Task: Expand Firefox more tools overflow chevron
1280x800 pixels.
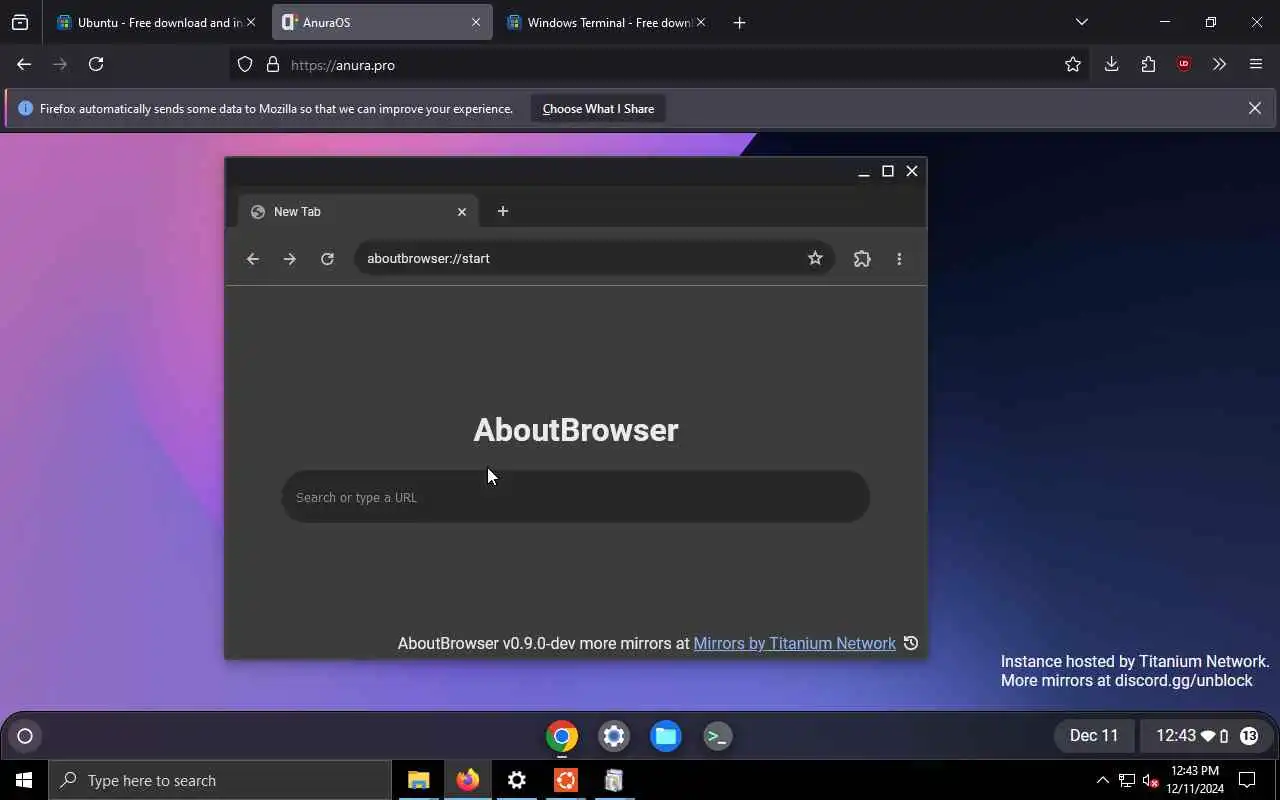Action: pyautogui.click(x=1219, y=64)
